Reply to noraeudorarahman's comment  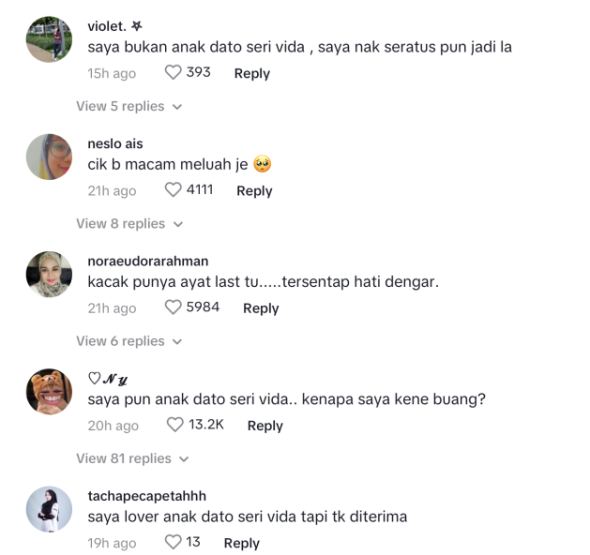tap(261, 308)
